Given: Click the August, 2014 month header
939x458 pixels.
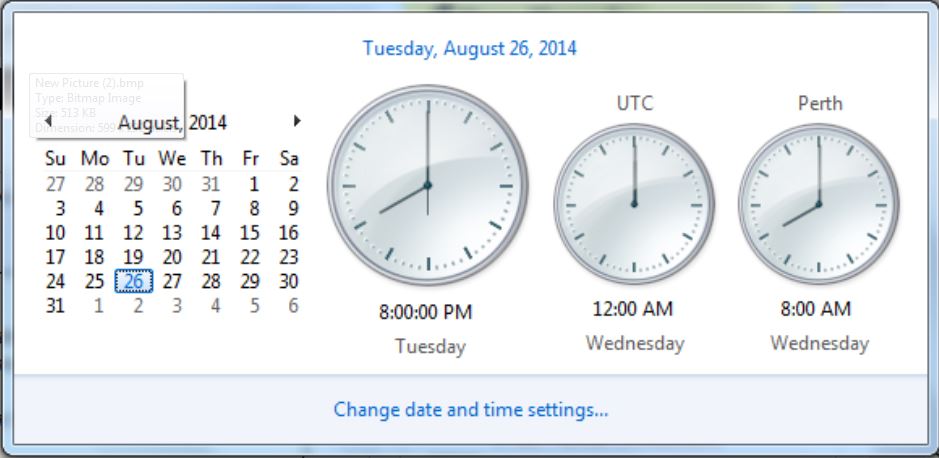Looking at the screenshot, I should point(172,123).
